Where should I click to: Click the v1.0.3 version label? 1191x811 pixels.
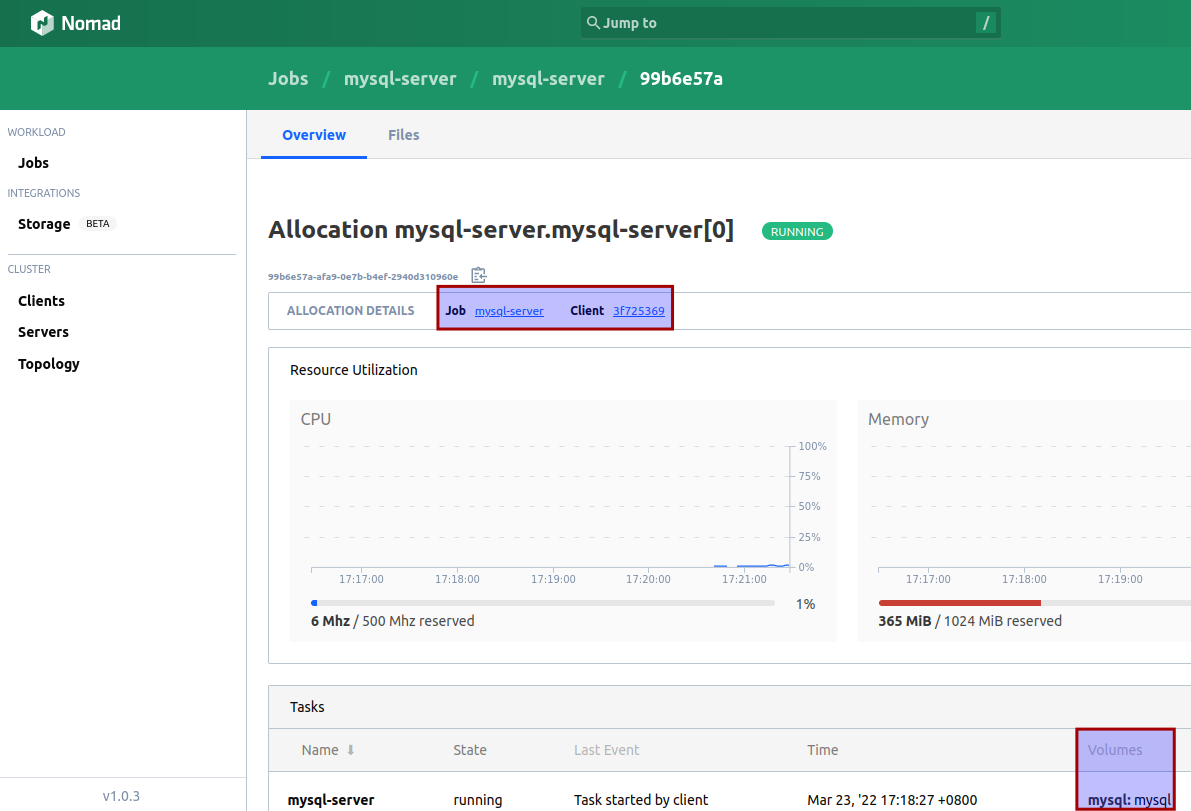point(122,797)
